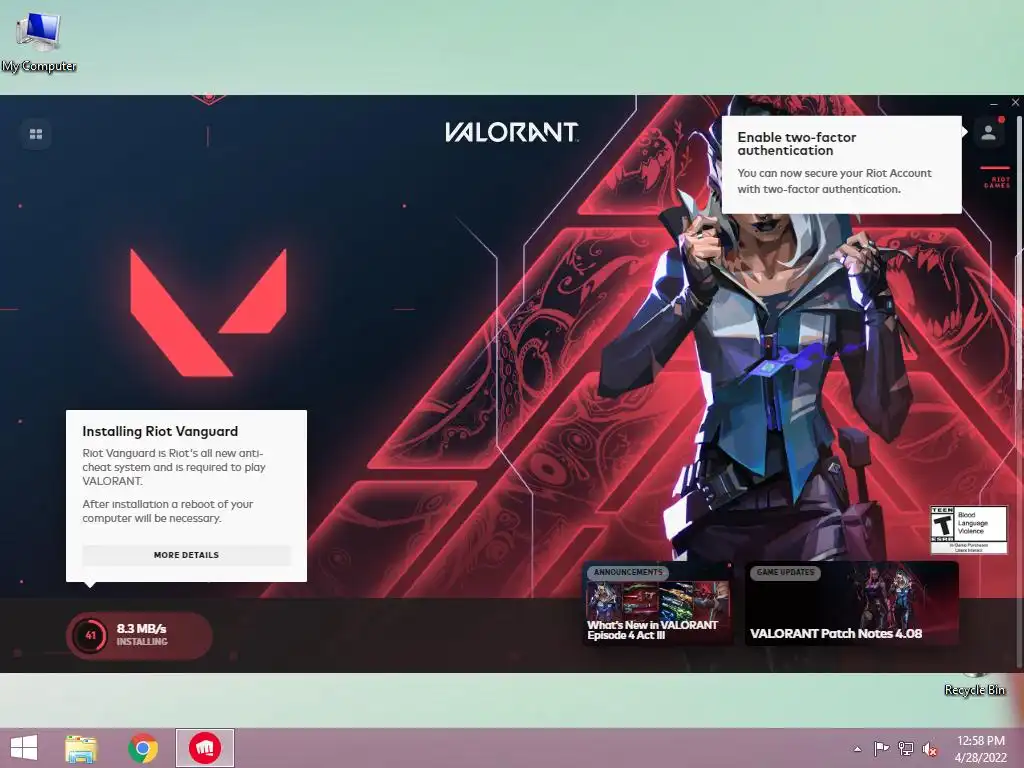The image size is (1024, 768).
Task: Open the account profile icon
Action: (x=989, y=133)
